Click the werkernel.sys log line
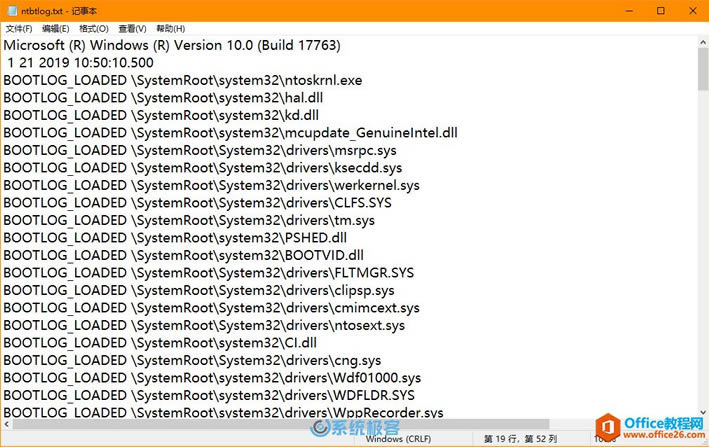The width and height of the screenshot is (709, 447). (x=212, y=185)
